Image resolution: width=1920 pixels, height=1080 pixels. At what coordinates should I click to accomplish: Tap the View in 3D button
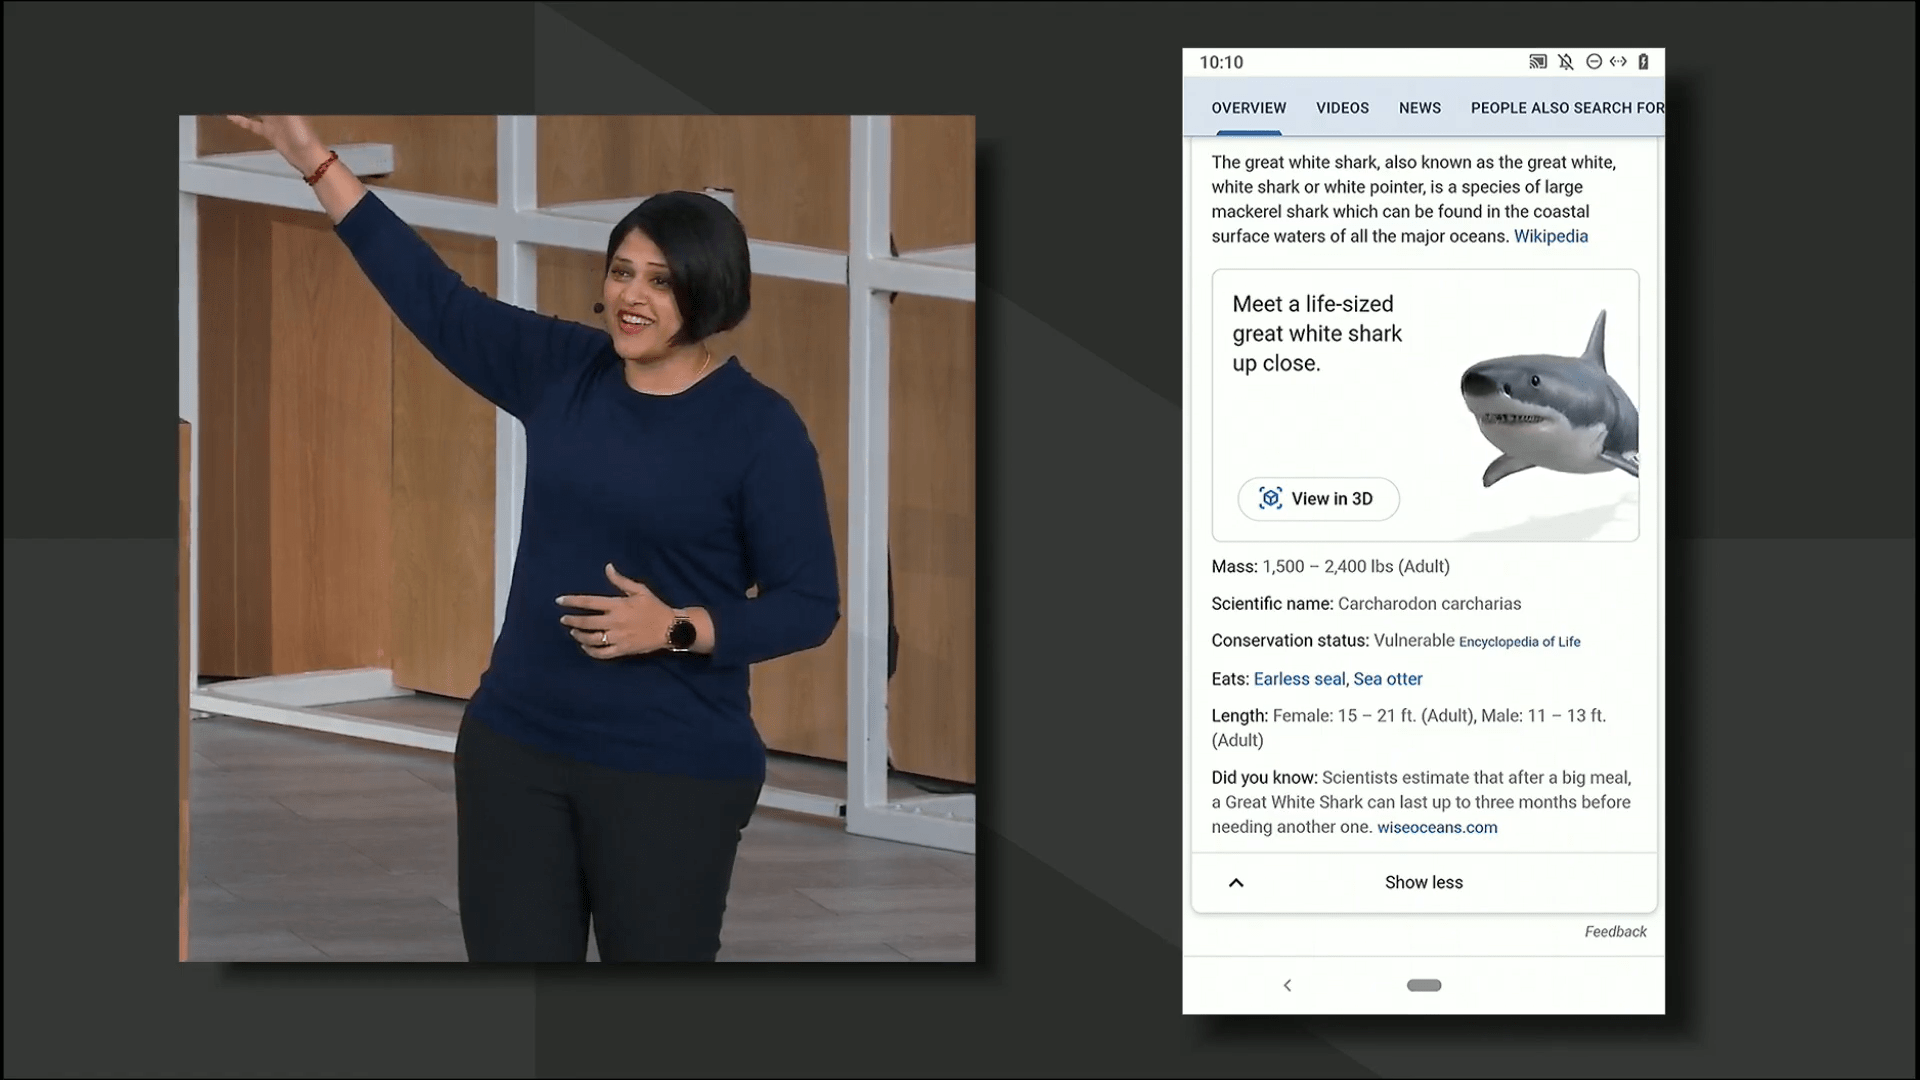coord(1318,498)
